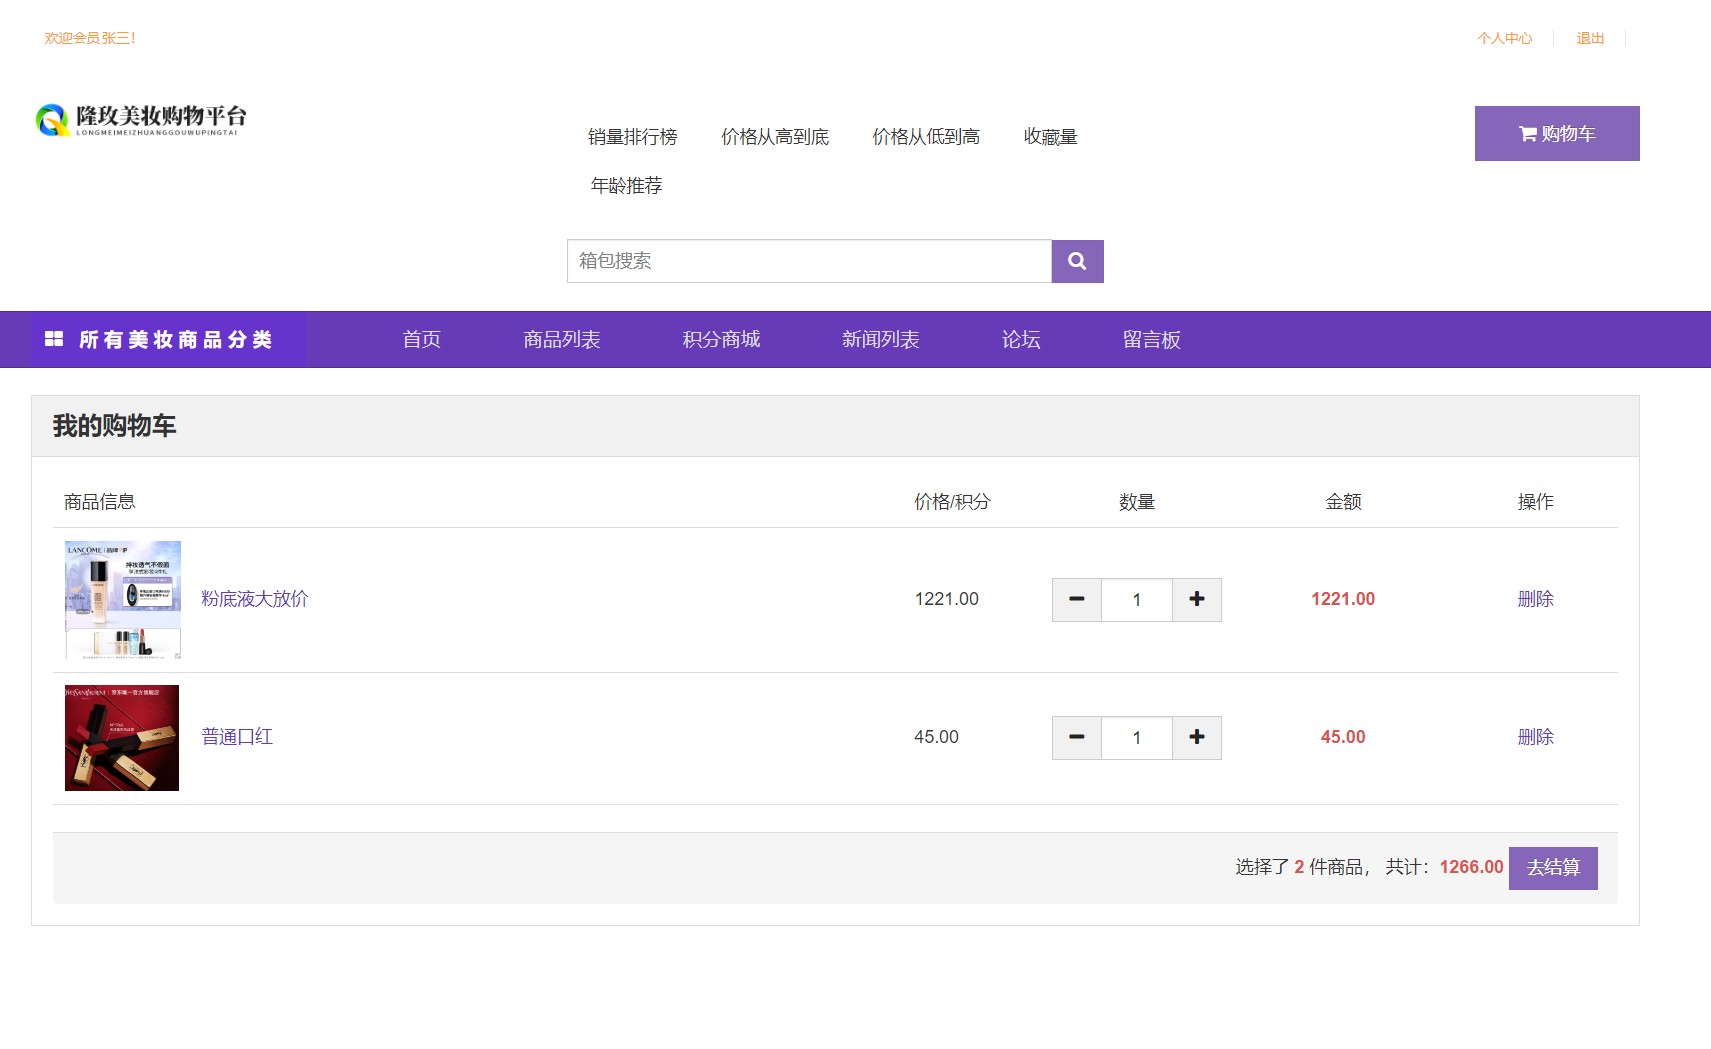
Task: Open 个人中心 personal center link
Action: pos(1504,38)
